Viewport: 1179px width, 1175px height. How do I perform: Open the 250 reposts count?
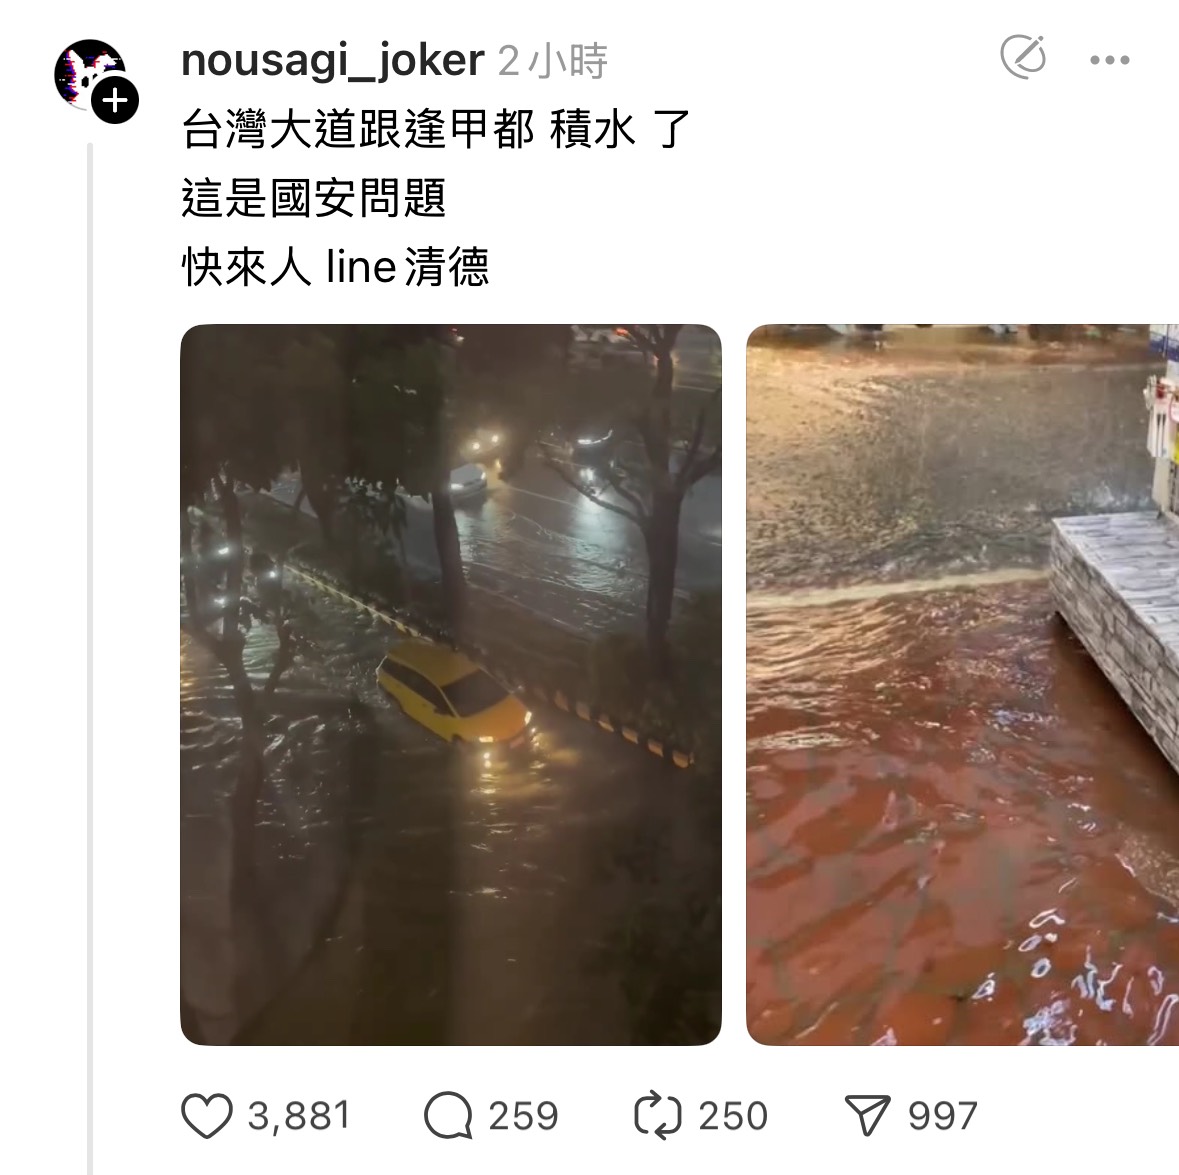pyautogui.click(x=733, y=1116)
